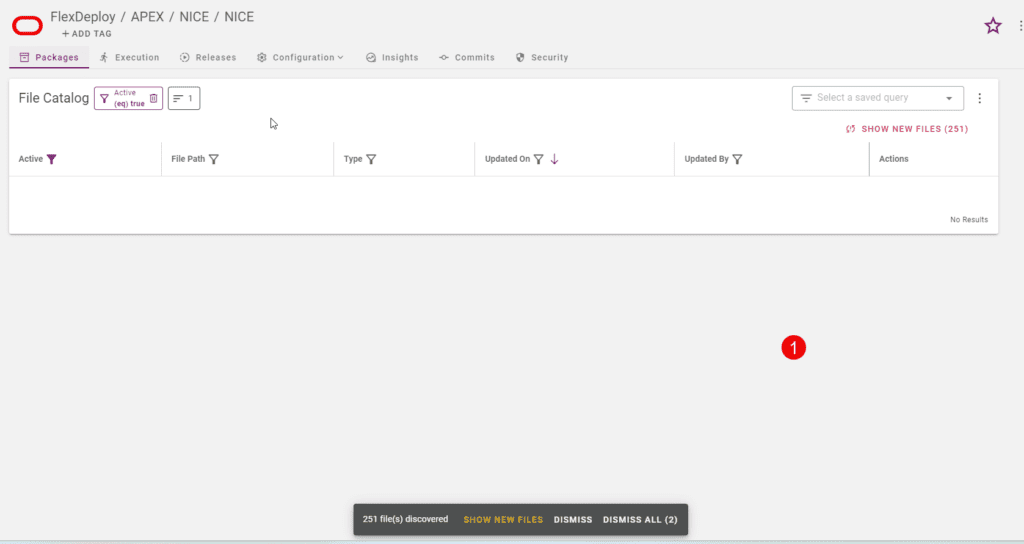Click DISMISS in the snackbar
1024x544 pixels.
[x=573, y=520]
